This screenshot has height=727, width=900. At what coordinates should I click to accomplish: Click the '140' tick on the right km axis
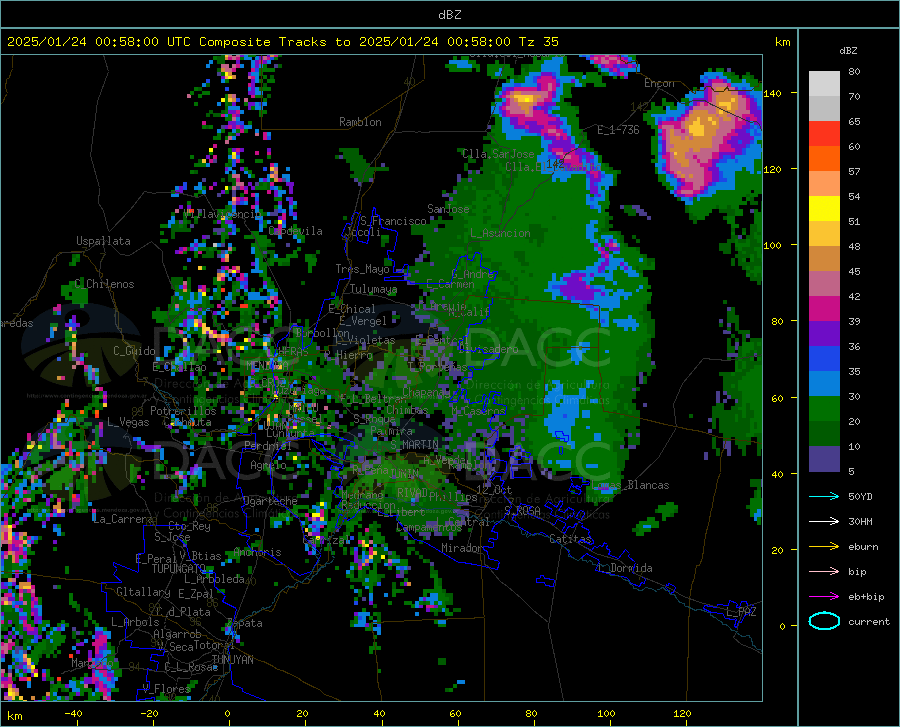(x=773, y=93)
